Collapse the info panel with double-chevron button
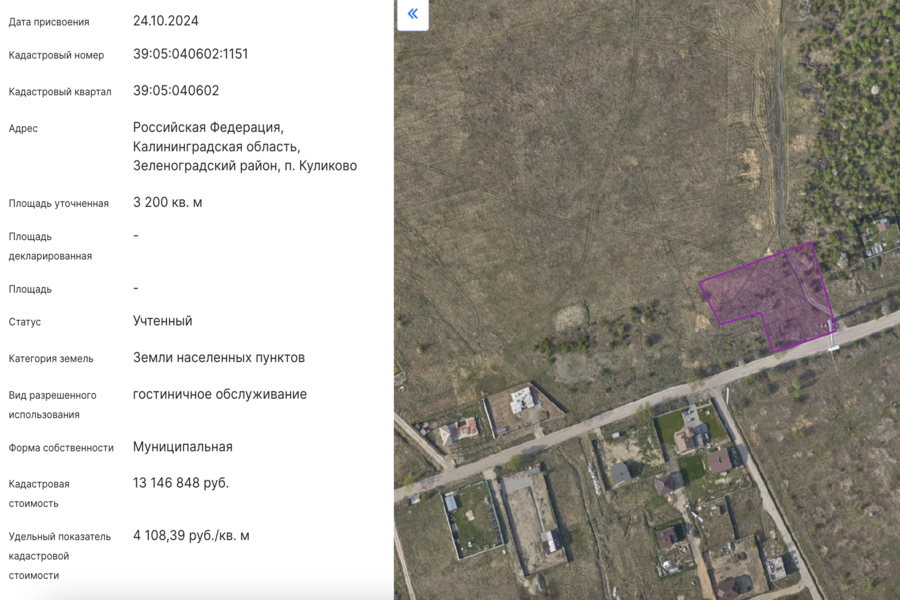 (x=413, y=15)
